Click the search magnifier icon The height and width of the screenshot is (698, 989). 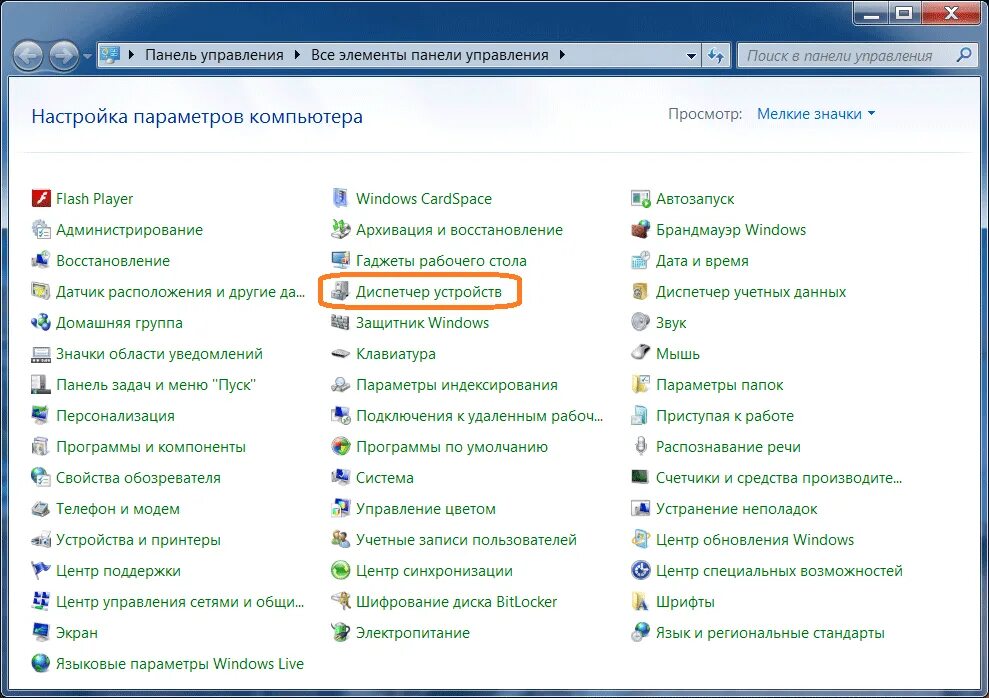[964, 55]
